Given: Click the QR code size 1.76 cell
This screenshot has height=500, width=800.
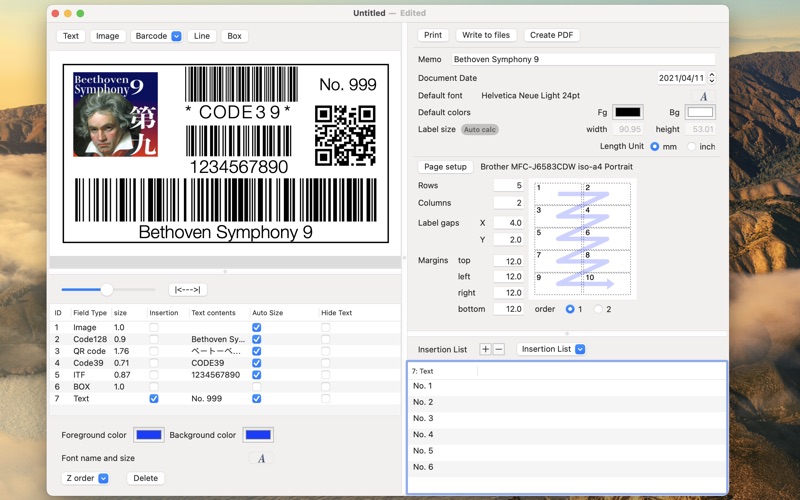Looking at the screenshot, I should [x=121, y=351].
